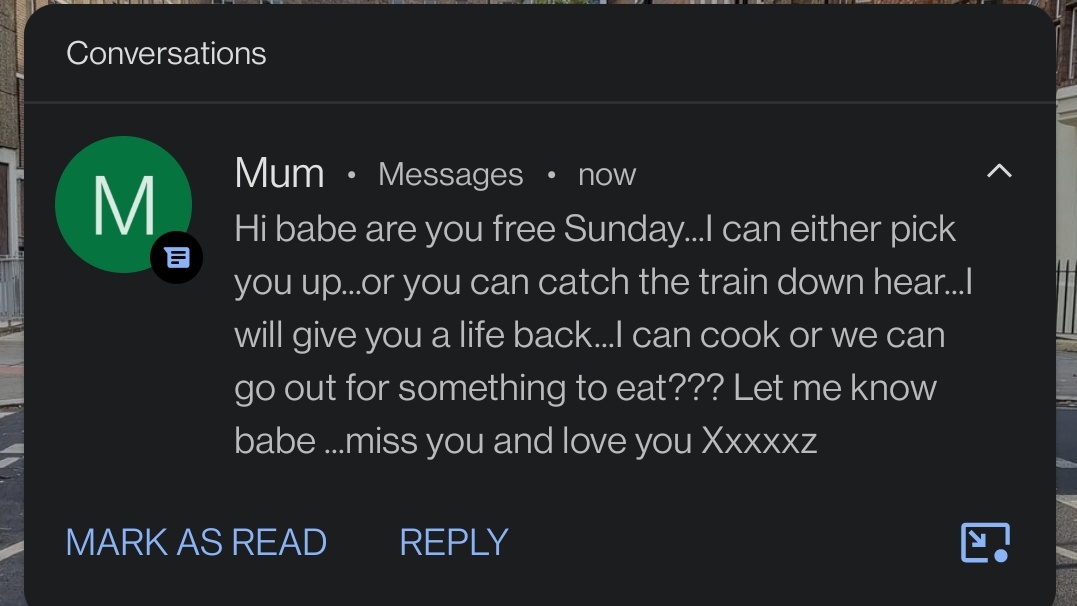Image resolution: width=1077 pixels, height=606 pixels.
Task: Click the "Messages" app name label
Action: (x=450, y=175)
